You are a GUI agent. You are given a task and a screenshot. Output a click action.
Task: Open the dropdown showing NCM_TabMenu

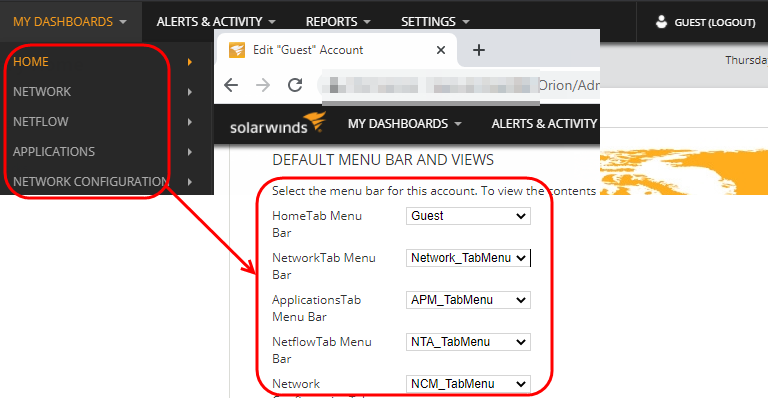468,384
